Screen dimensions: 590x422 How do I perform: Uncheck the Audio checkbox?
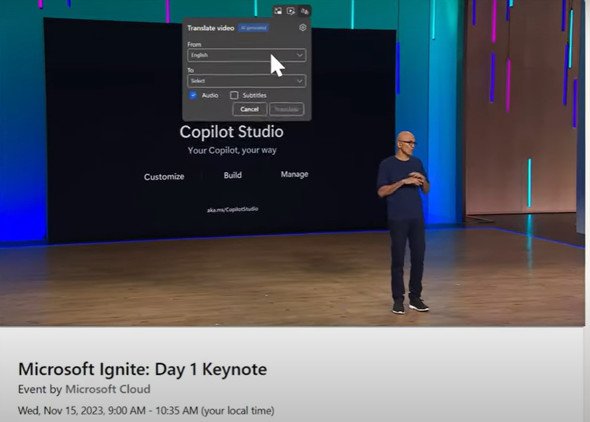point(193,95)
